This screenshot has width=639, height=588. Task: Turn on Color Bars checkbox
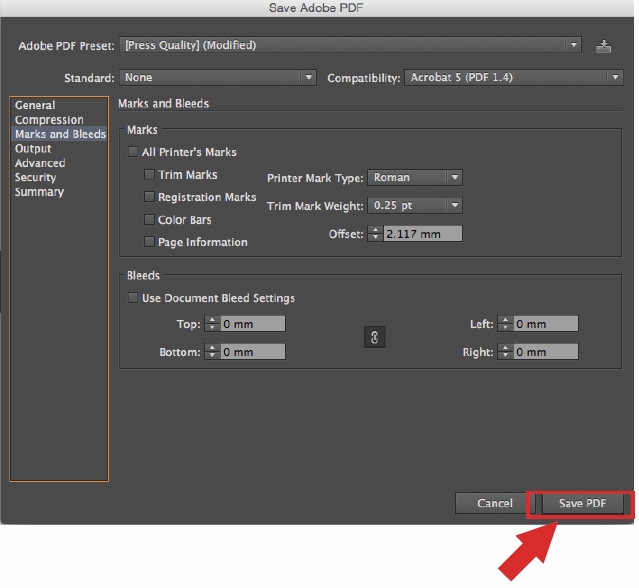150,220
